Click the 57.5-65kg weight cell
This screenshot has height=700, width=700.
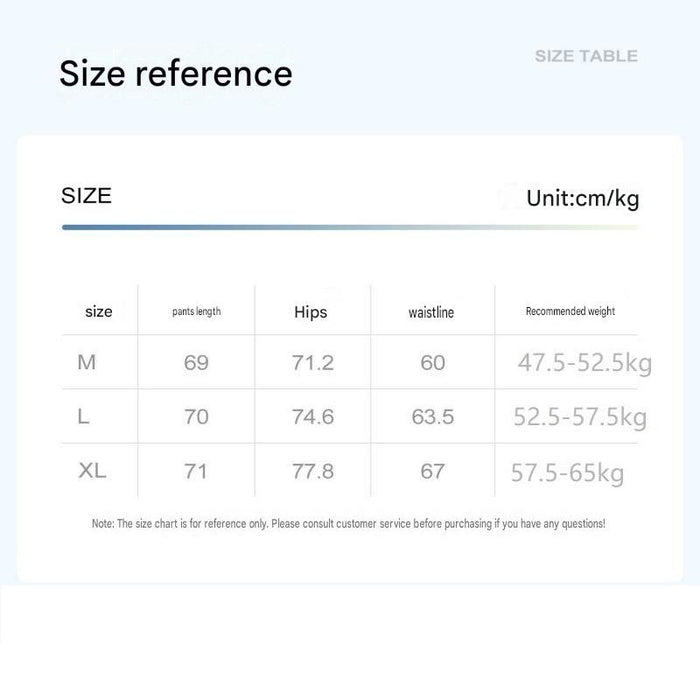567,473
